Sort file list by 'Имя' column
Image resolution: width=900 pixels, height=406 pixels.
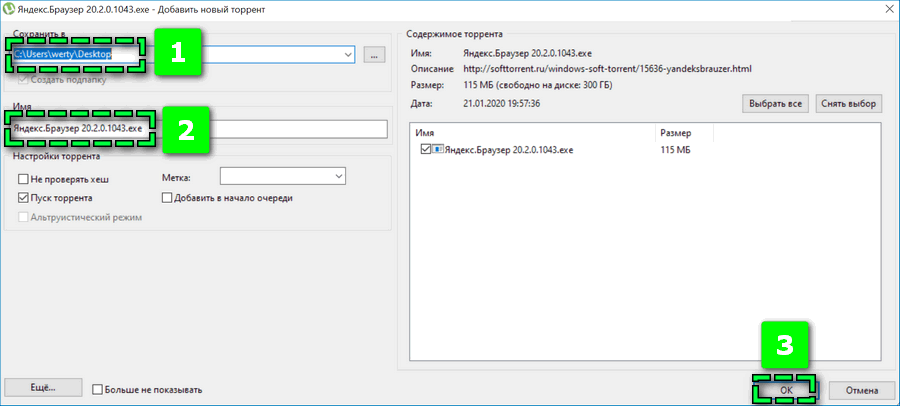point(530,132)
